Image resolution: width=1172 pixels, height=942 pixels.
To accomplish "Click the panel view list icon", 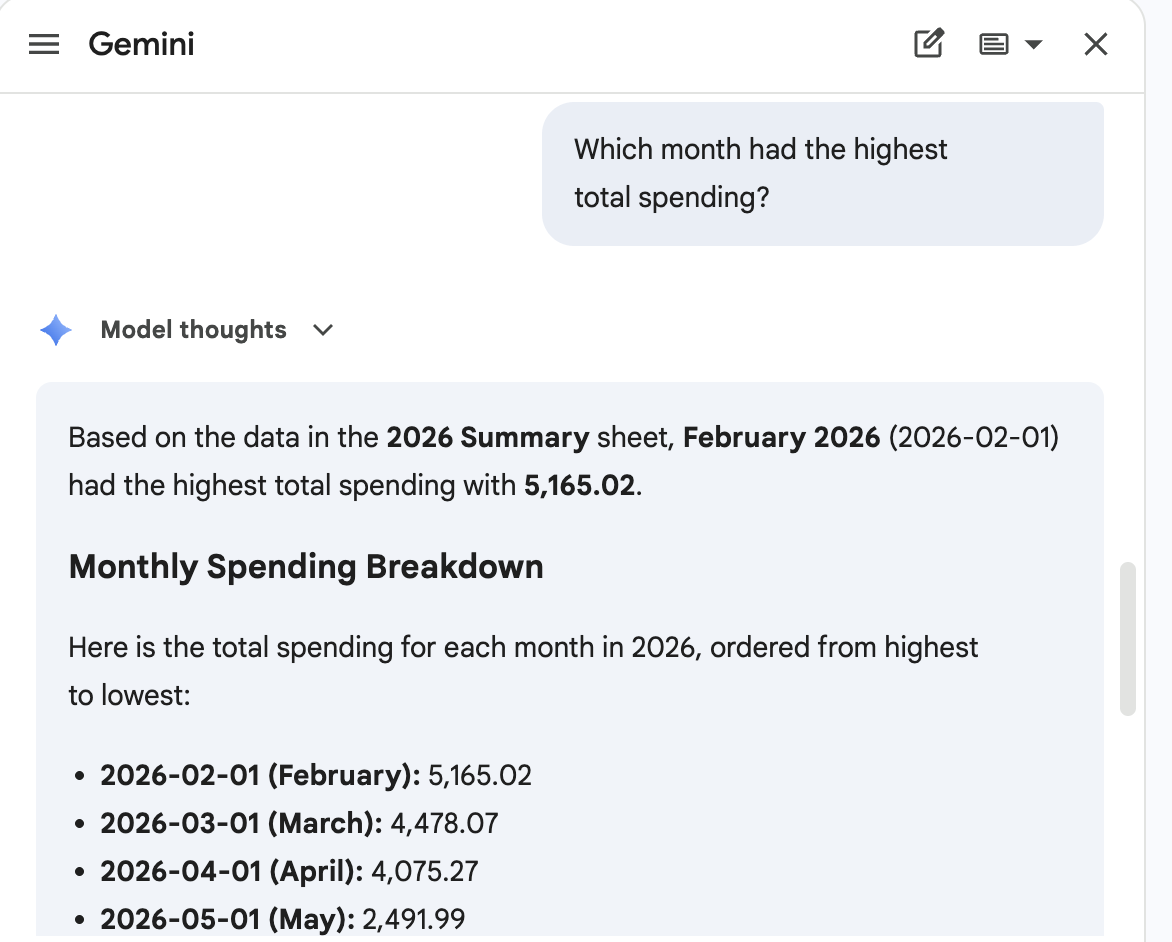I will pos(993,44).
